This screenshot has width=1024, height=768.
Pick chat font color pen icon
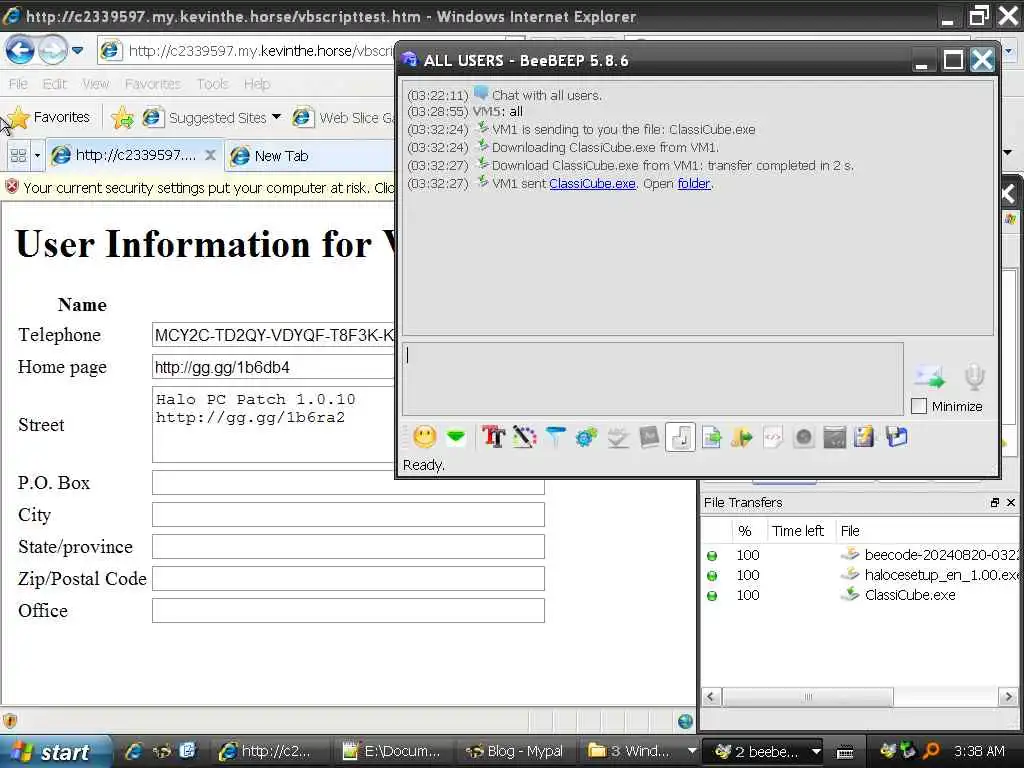(524, 437)
